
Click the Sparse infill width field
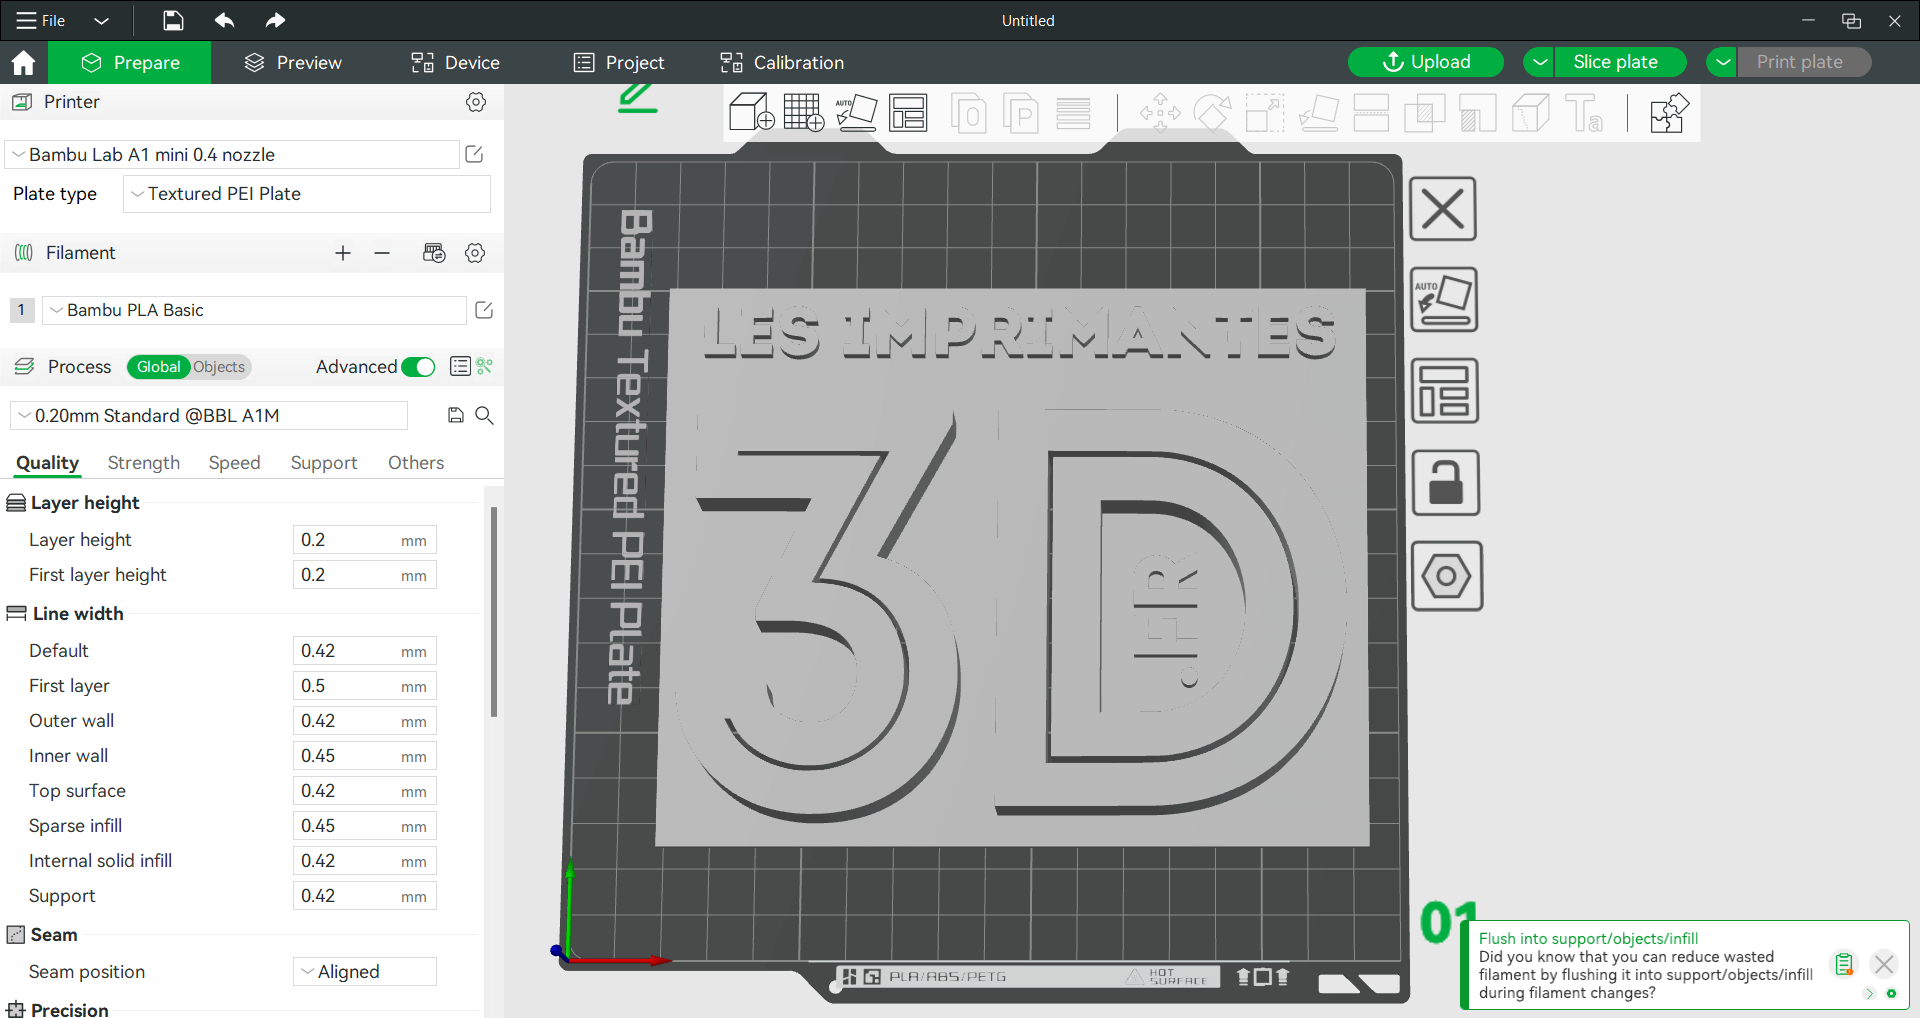(365, 826)
